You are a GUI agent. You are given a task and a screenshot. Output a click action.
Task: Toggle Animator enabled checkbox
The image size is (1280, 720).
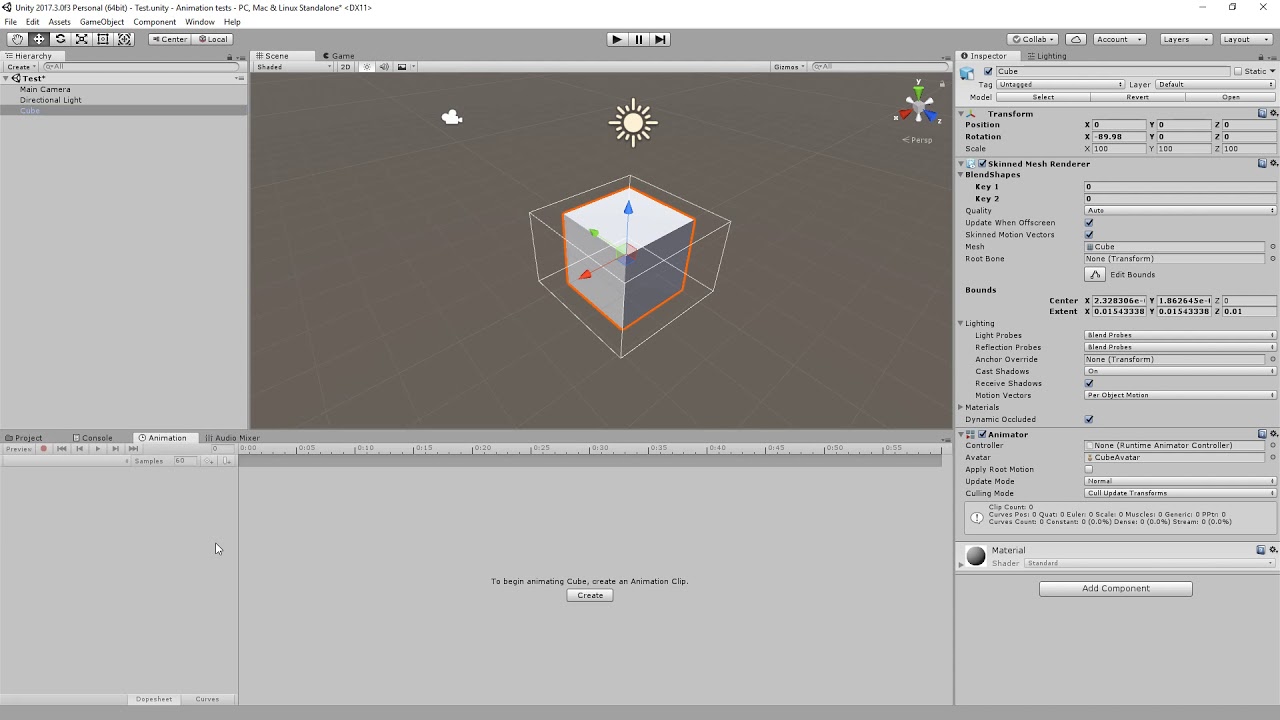[982, 434]
